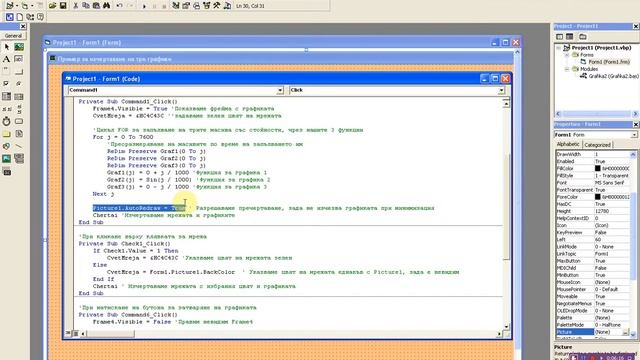Switch to Full Module View in code window
640x360 pixels.
pos(76,333)
